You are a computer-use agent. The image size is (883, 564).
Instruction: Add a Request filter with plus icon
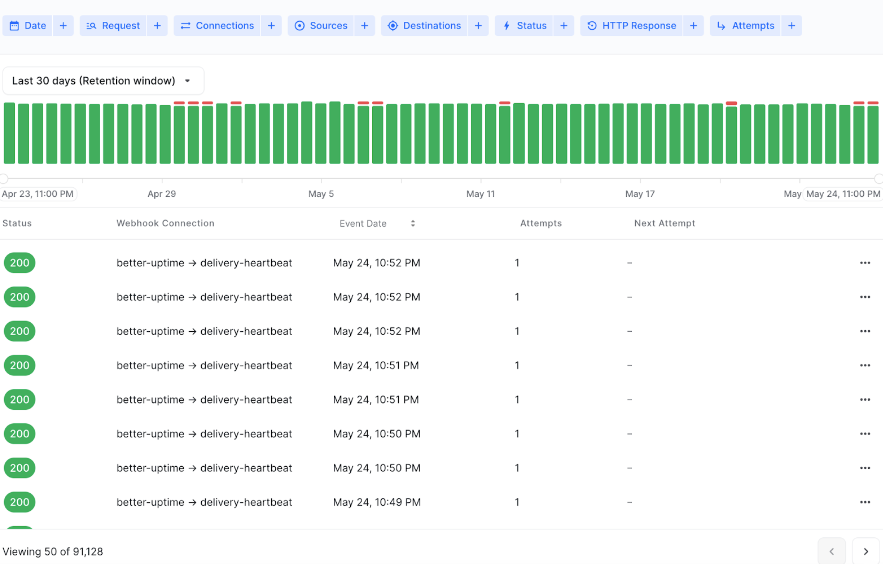click(x=157, y=25)
